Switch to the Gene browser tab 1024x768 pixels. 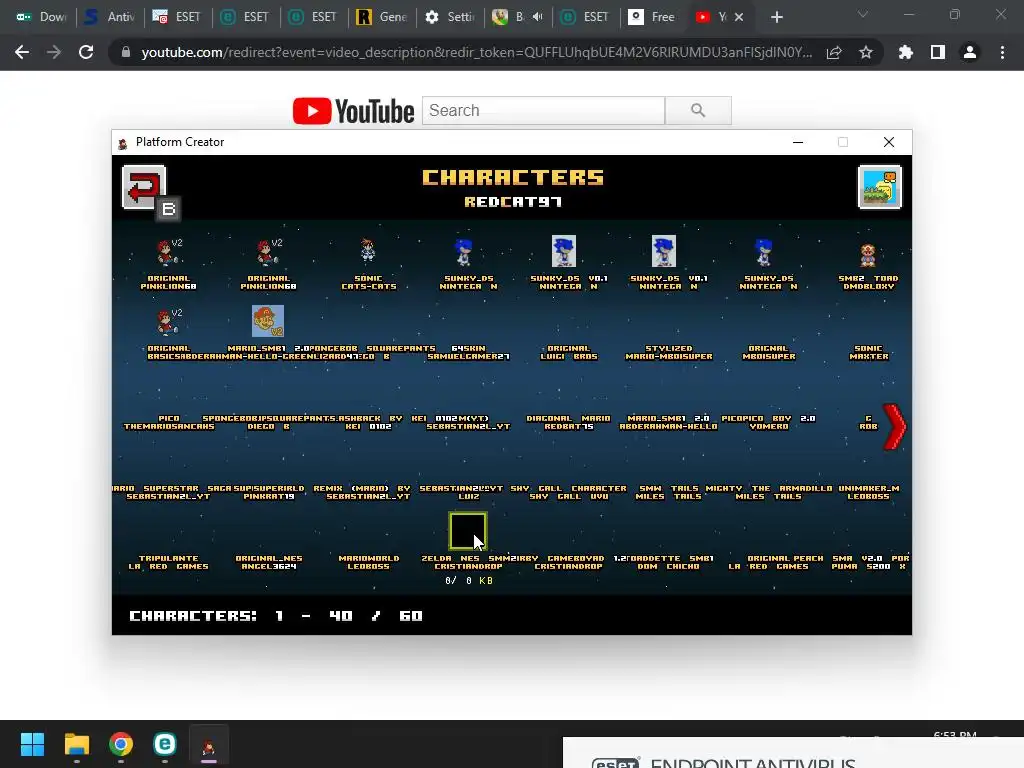382,17
